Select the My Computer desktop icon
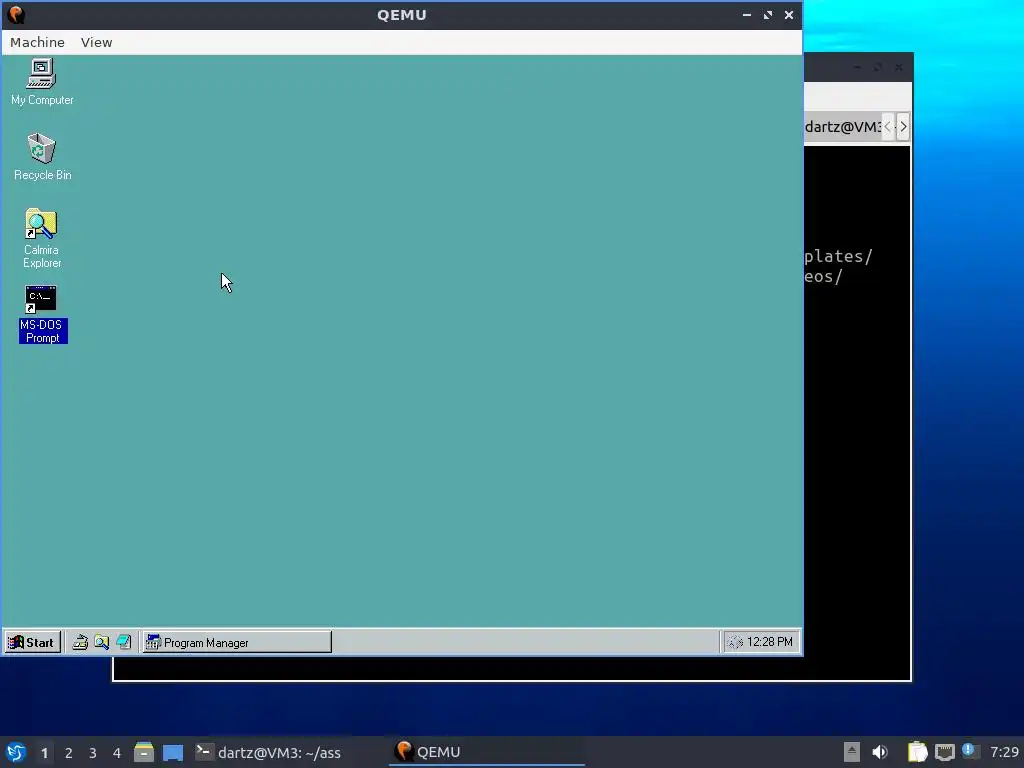1024x768 pixels. point(42,82)
